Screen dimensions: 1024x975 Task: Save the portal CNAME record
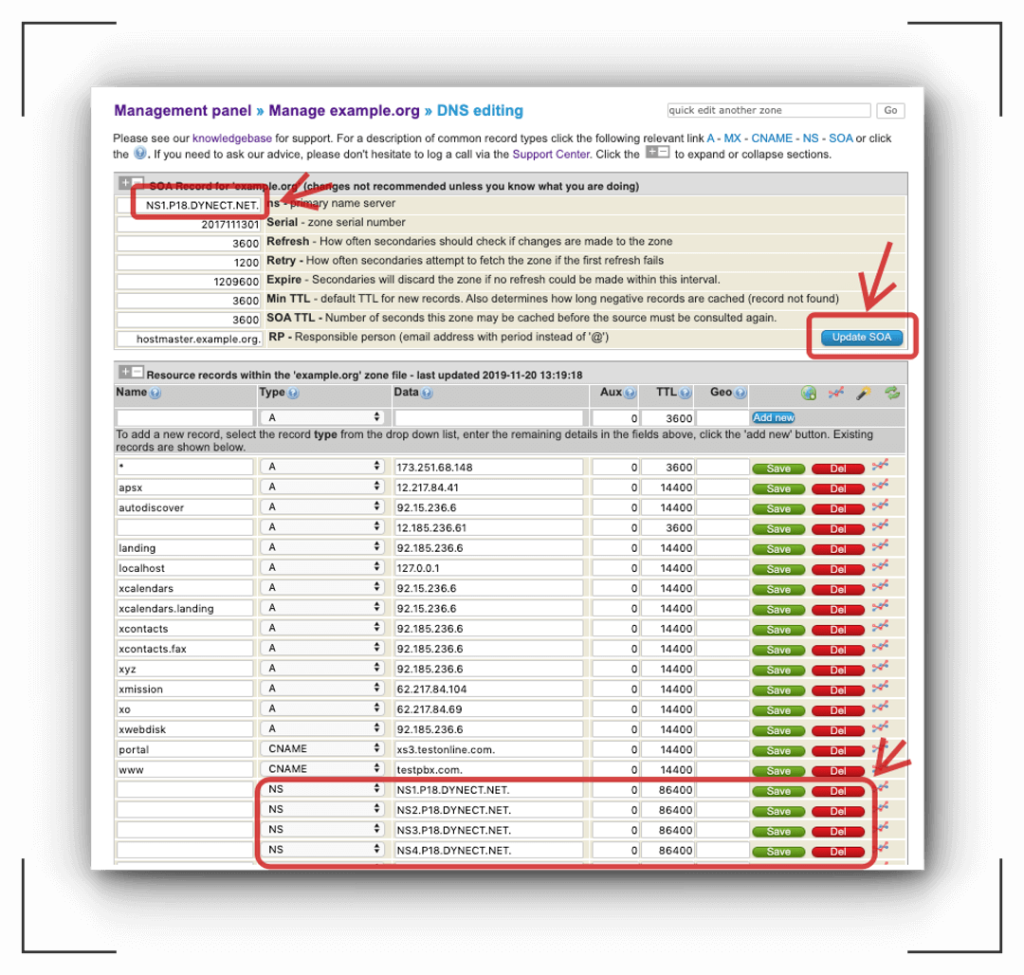(778, 750)
